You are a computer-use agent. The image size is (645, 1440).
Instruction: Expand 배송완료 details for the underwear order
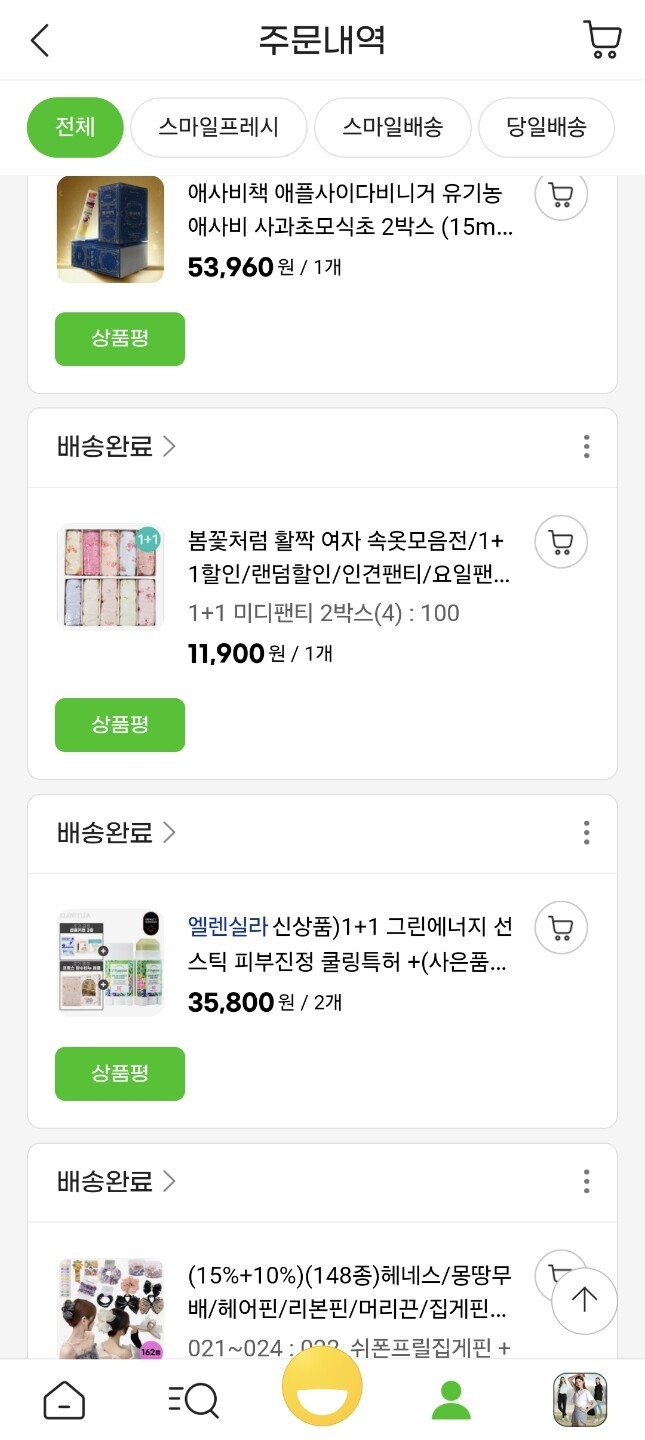click(116, 446)
